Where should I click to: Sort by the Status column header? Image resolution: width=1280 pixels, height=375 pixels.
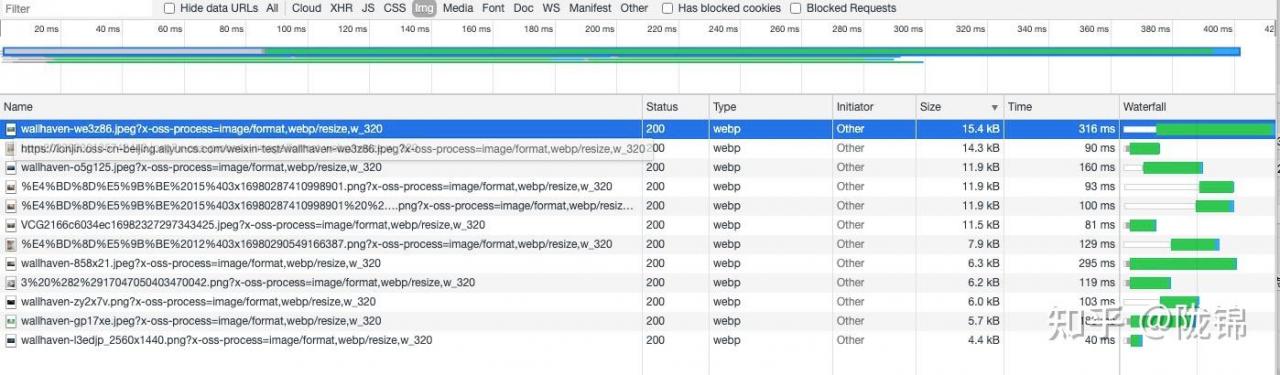click(676, 107)
